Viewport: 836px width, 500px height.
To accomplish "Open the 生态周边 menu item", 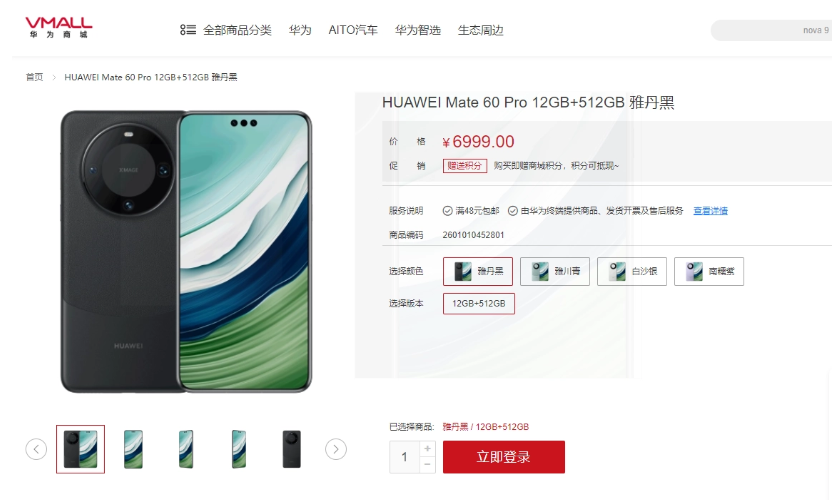I will pos(480,30).
